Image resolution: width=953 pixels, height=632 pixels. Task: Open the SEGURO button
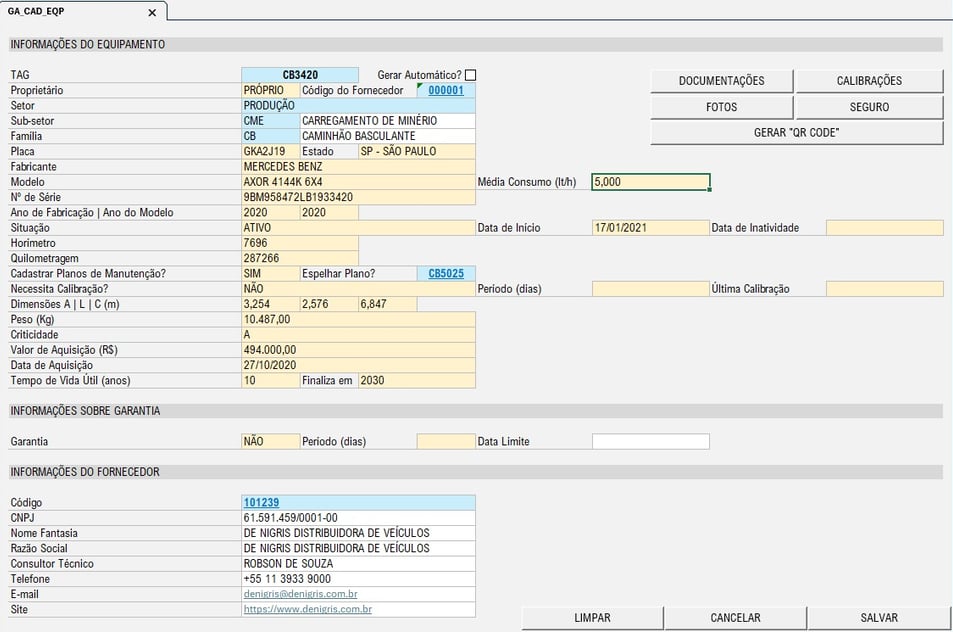[869, 107]
